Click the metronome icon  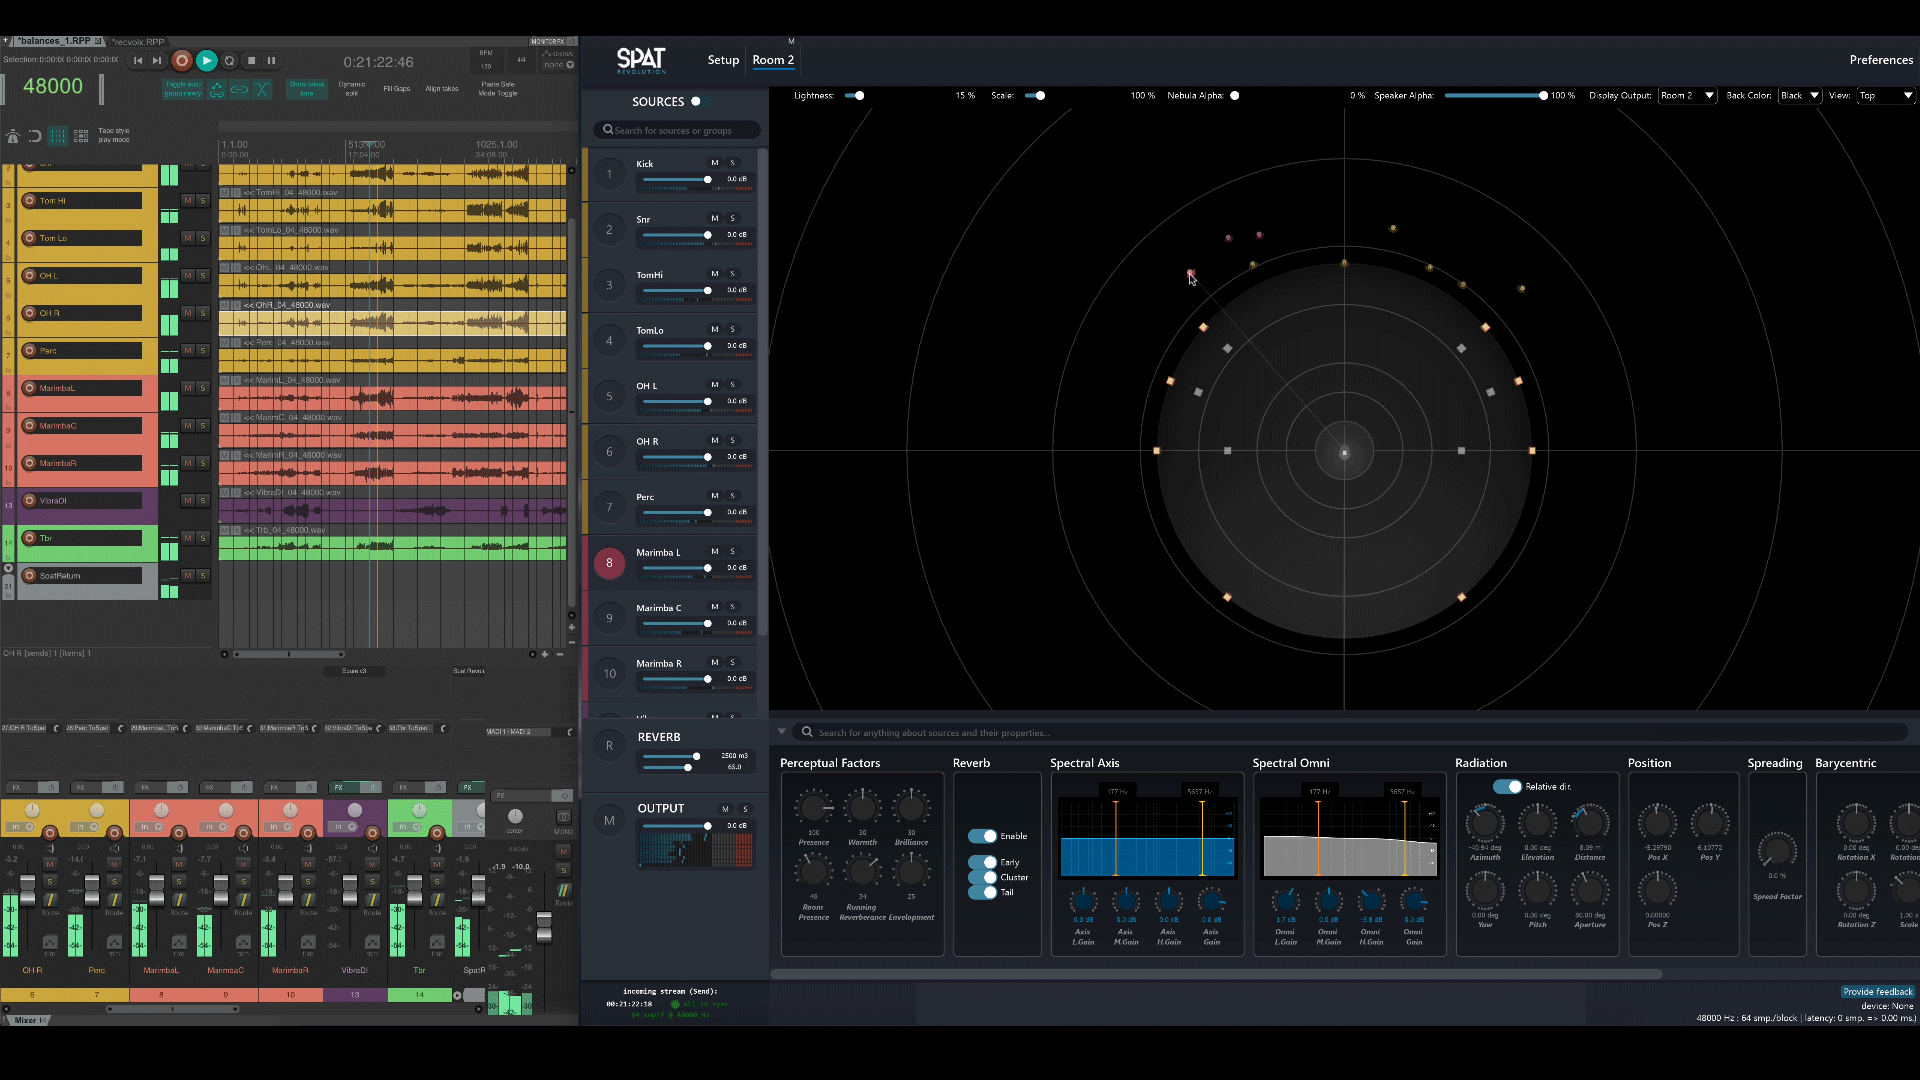click(13, 136)
